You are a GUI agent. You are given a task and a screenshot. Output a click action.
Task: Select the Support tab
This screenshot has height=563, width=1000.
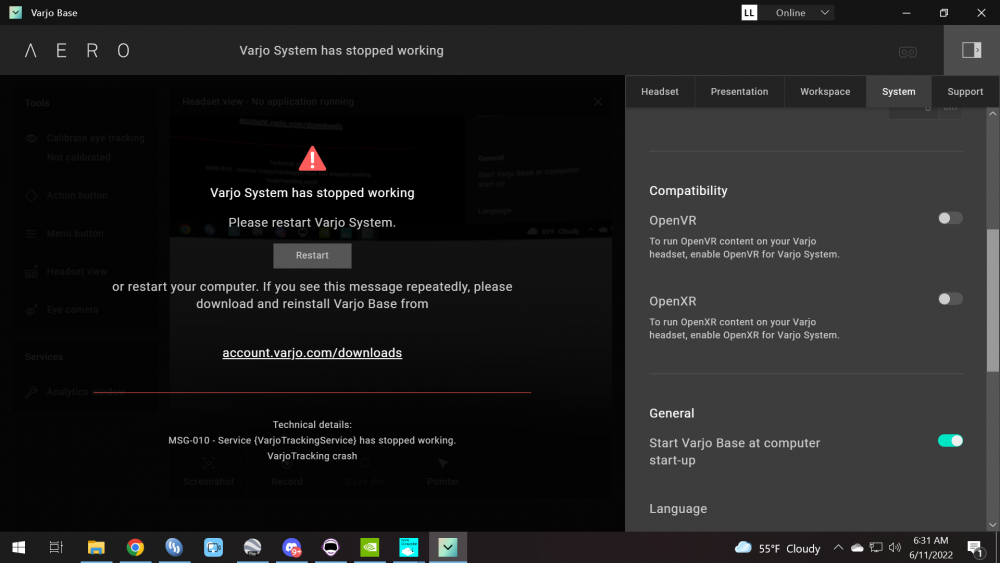(x=965, y=91)
